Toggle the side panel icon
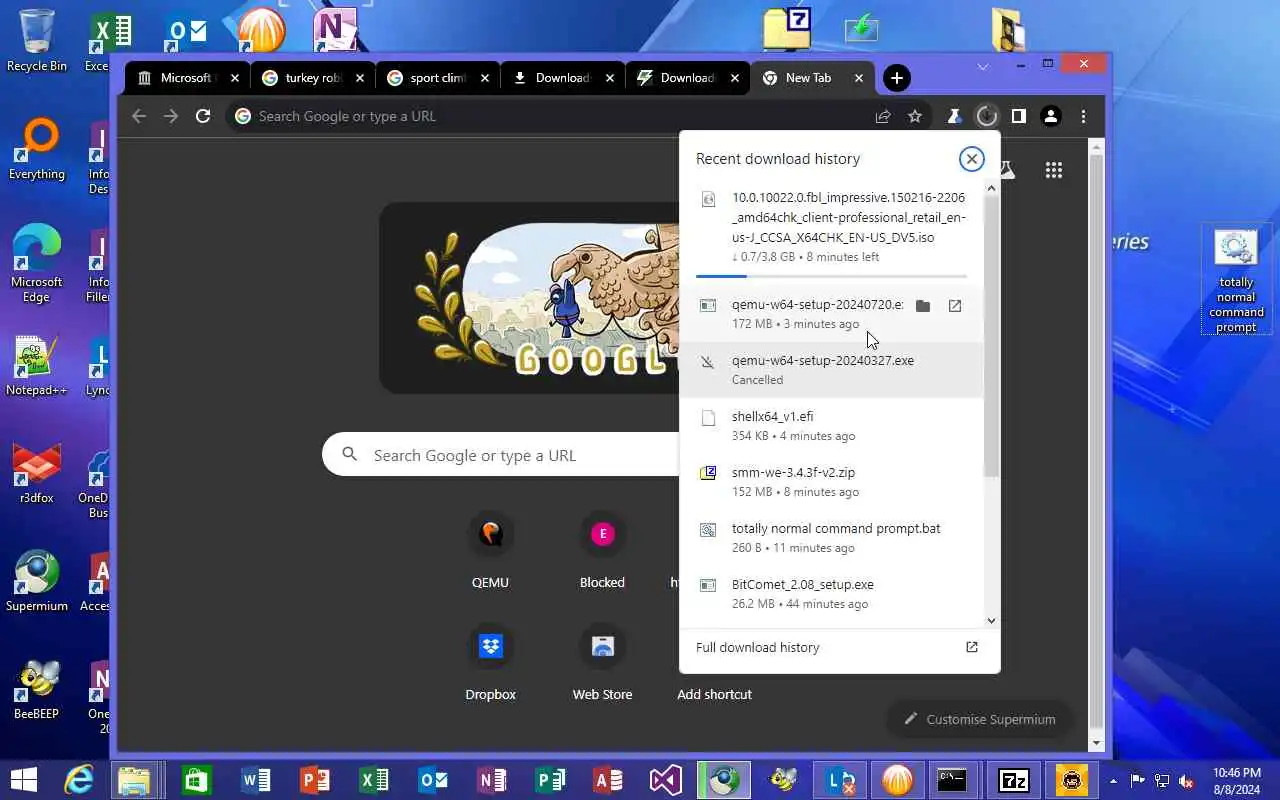This screenshot has height=800, width=1280. click(1018, 116)
